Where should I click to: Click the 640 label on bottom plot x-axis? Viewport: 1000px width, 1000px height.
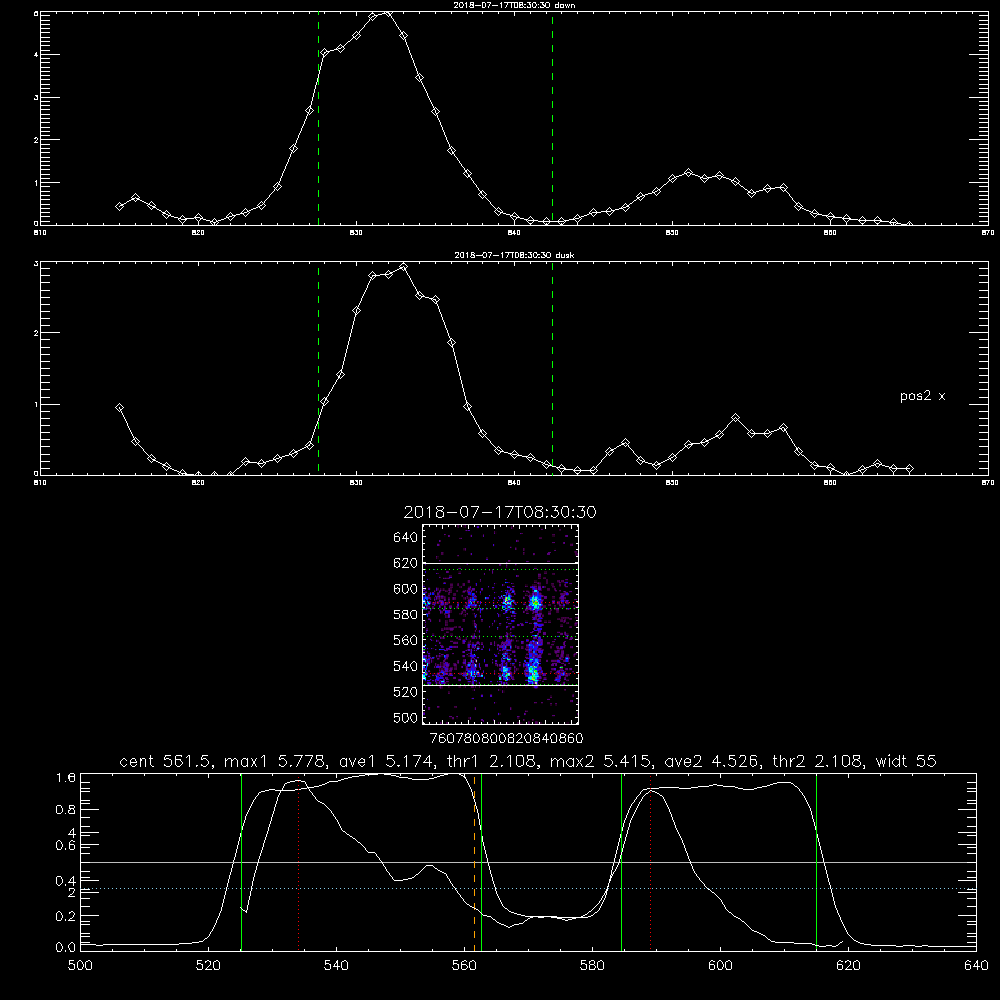(x=976, y=966)
